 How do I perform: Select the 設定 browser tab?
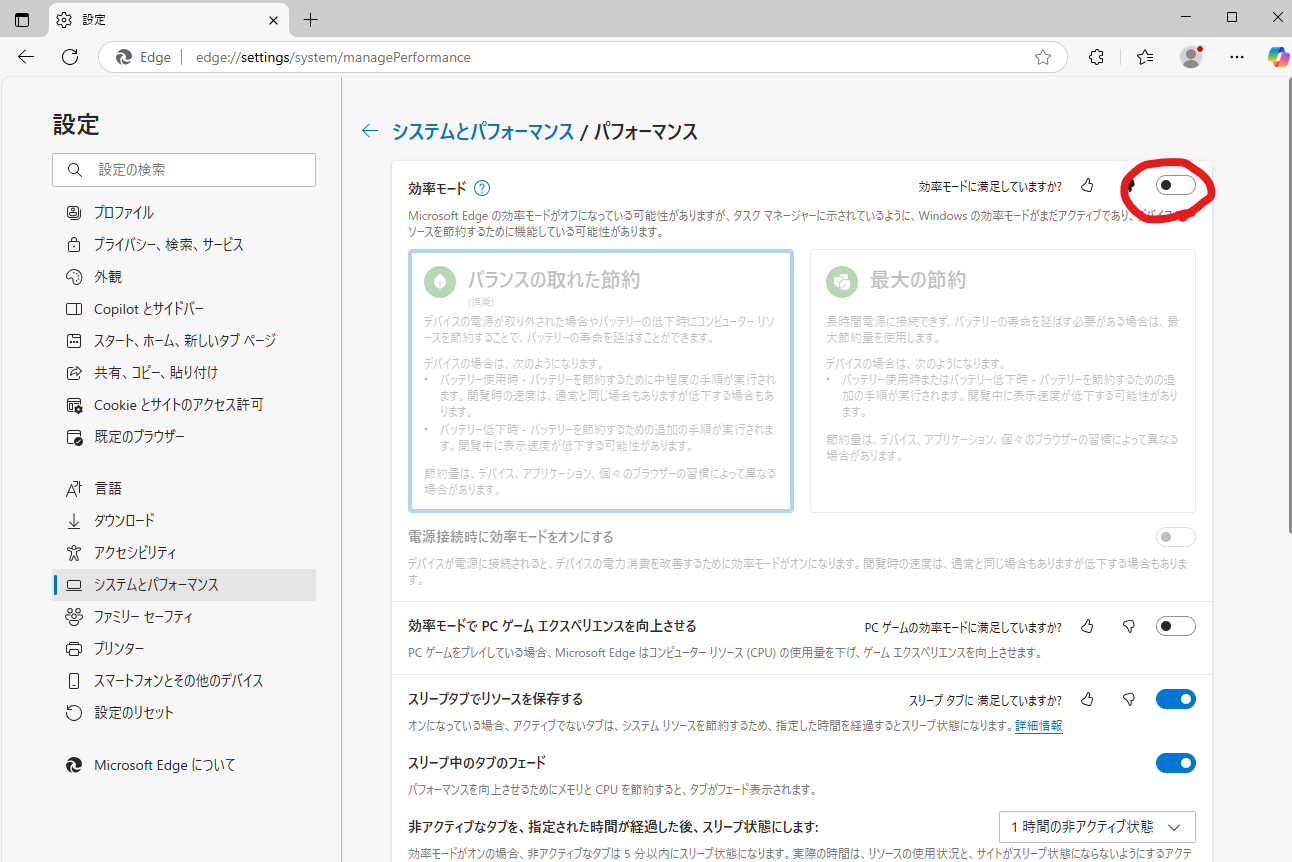point(168,19)
